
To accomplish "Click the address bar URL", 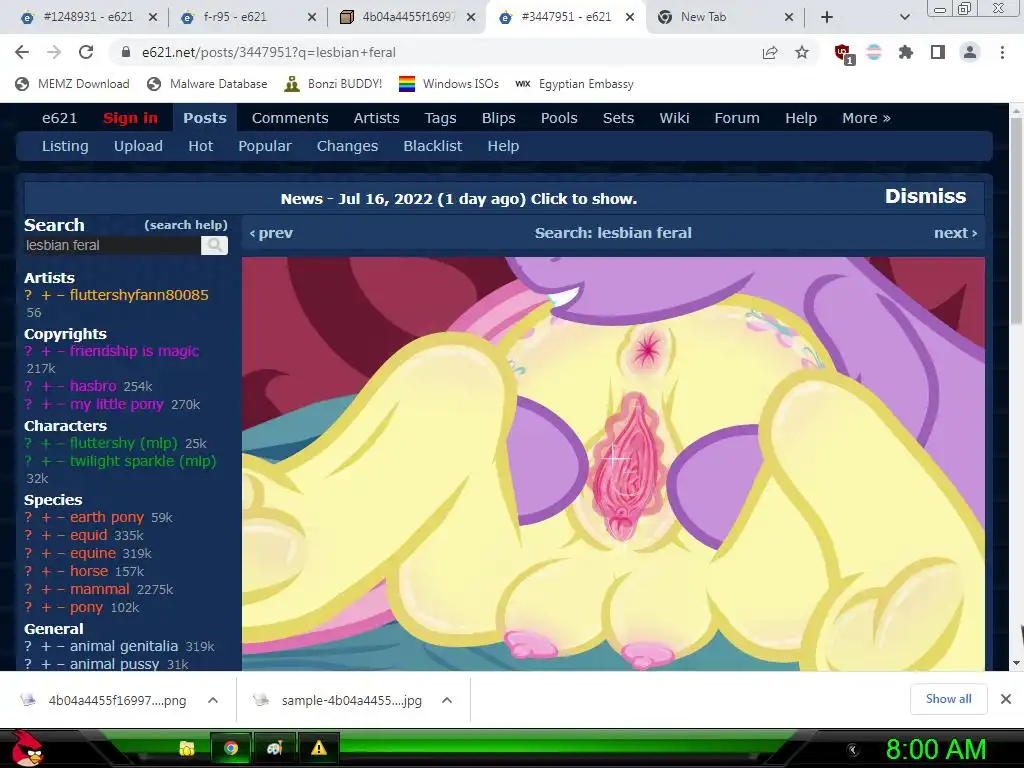I will click(x=268, y=52).
